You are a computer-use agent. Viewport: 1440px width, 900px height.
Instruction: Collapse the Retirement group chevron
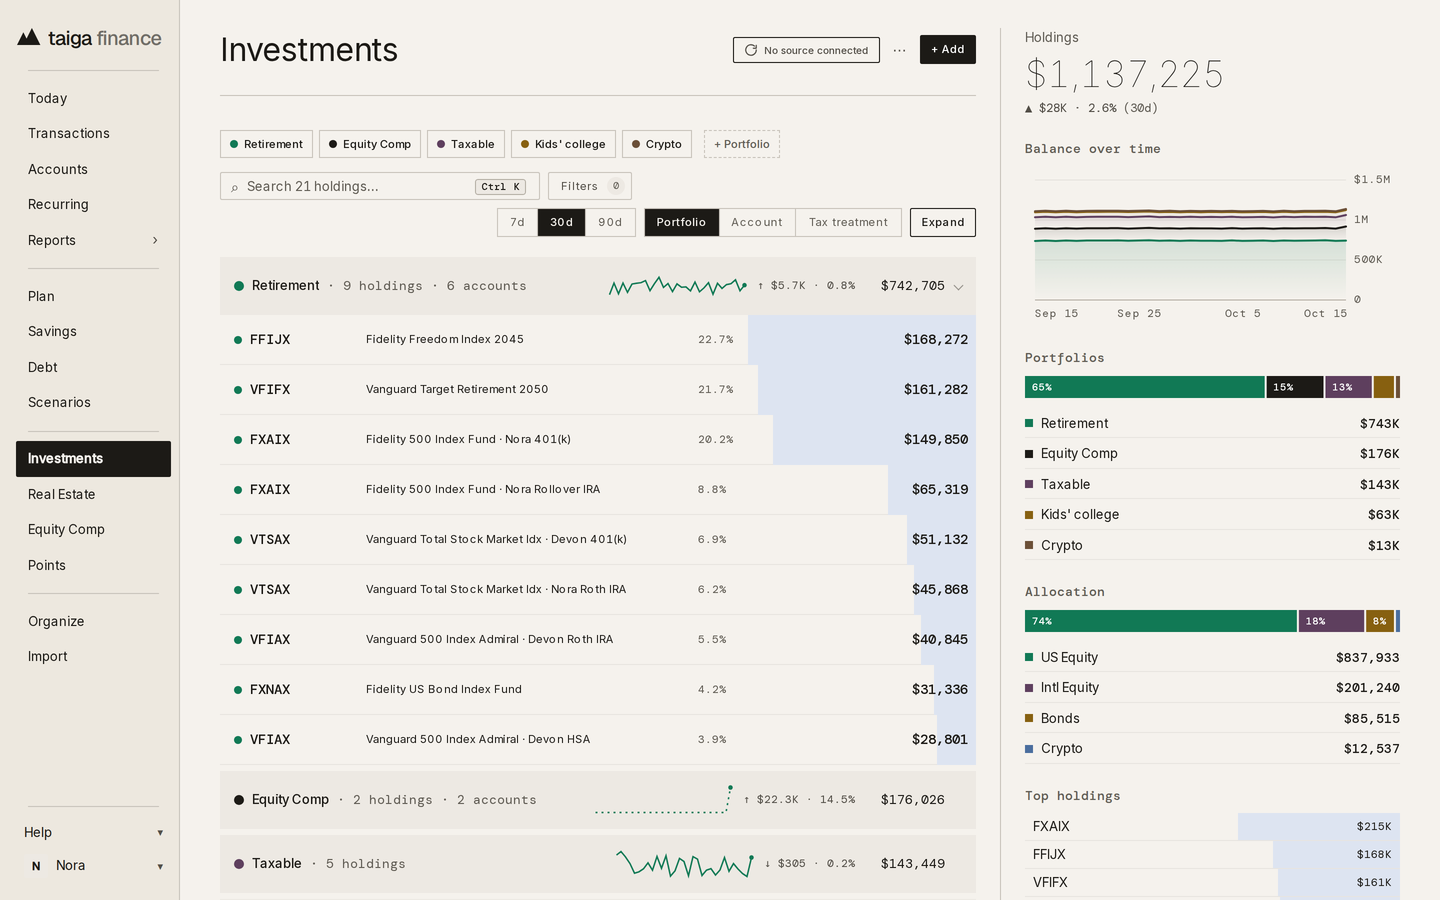(958, 287)
